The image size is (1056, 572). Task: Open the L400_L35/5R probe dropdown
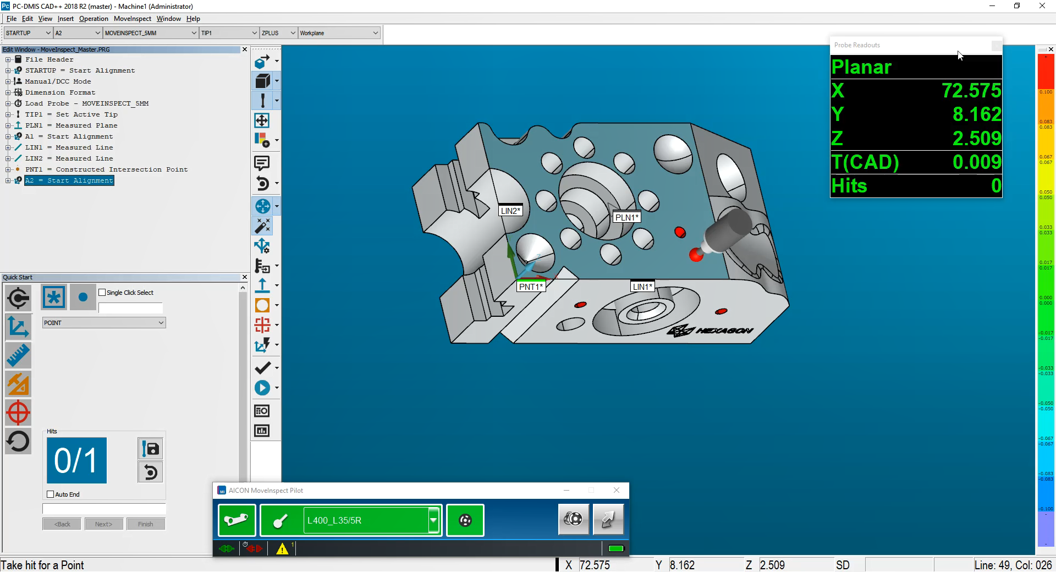tap(433, 520)
